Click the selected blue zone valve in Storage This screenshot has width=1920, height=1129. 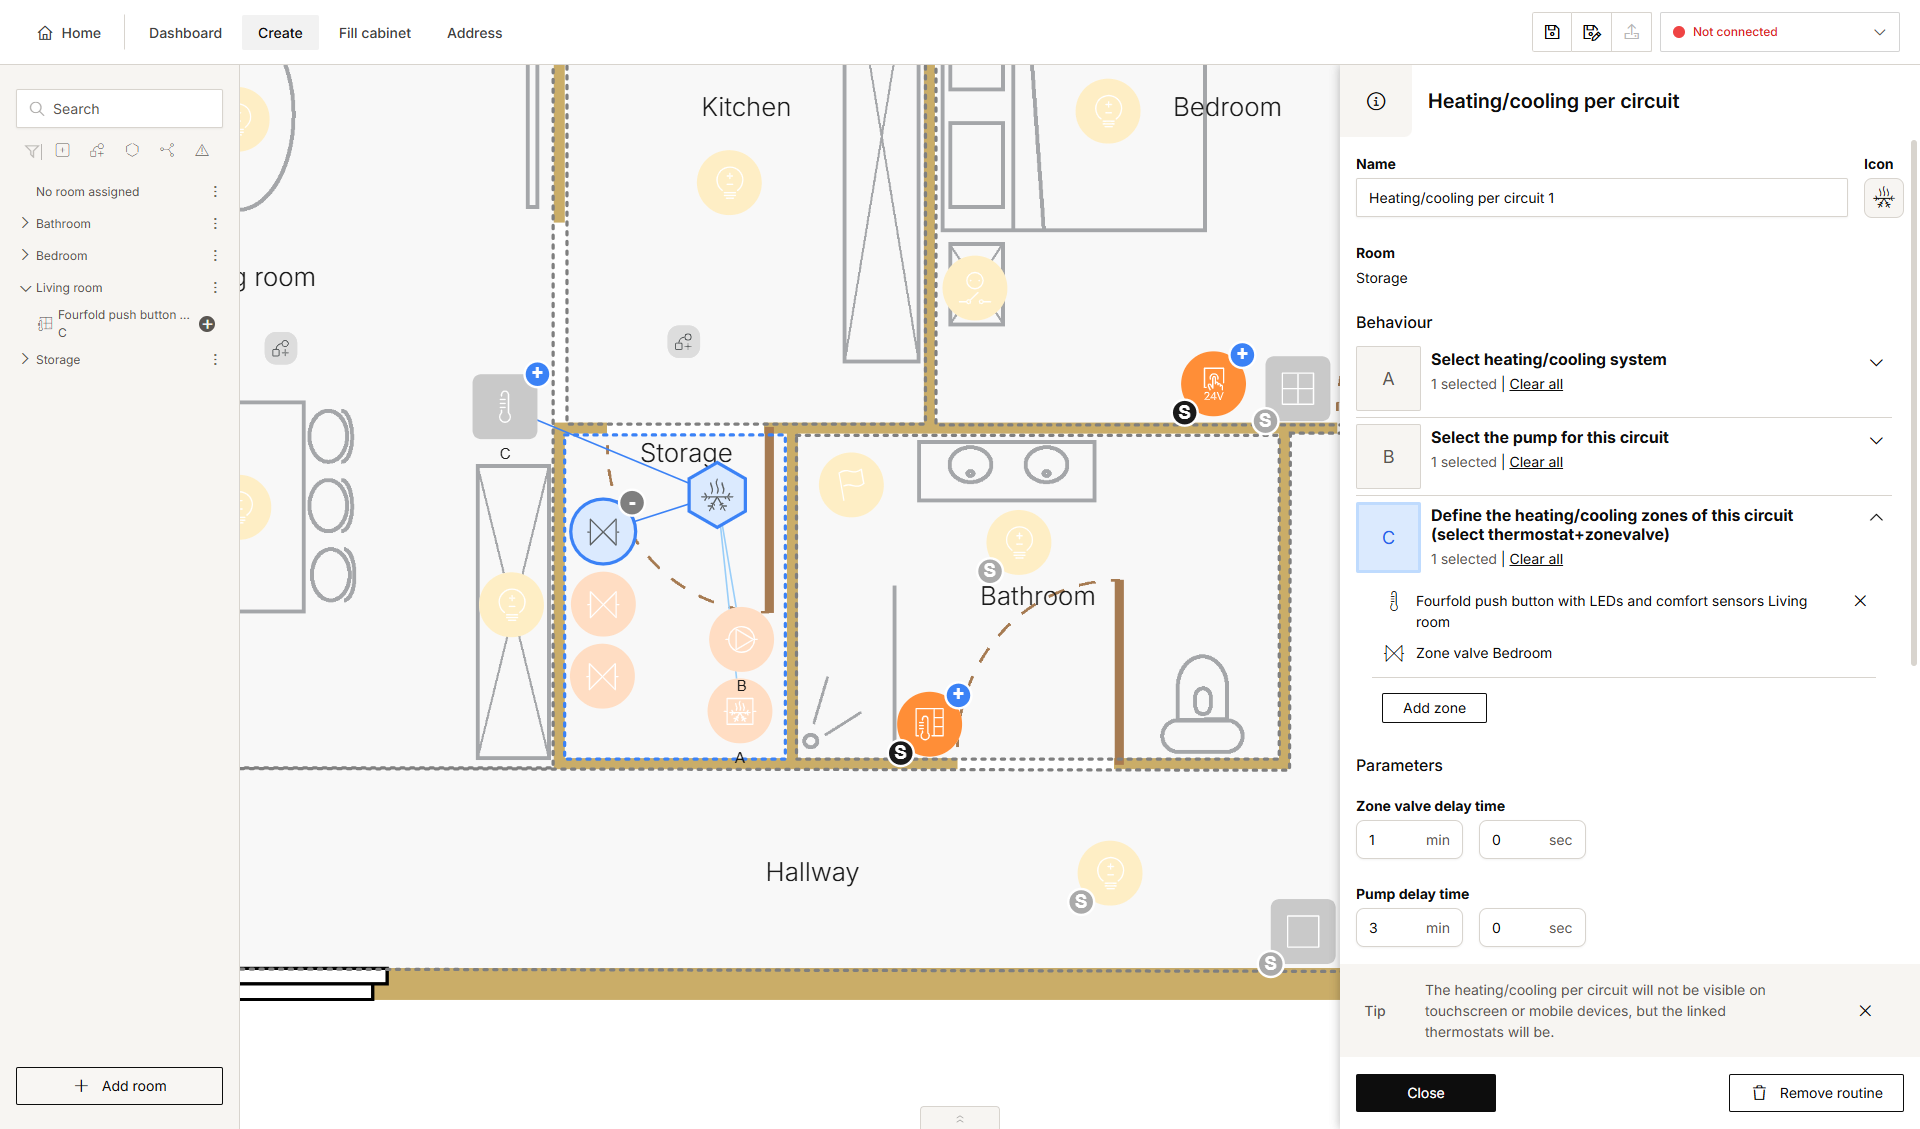603,532
